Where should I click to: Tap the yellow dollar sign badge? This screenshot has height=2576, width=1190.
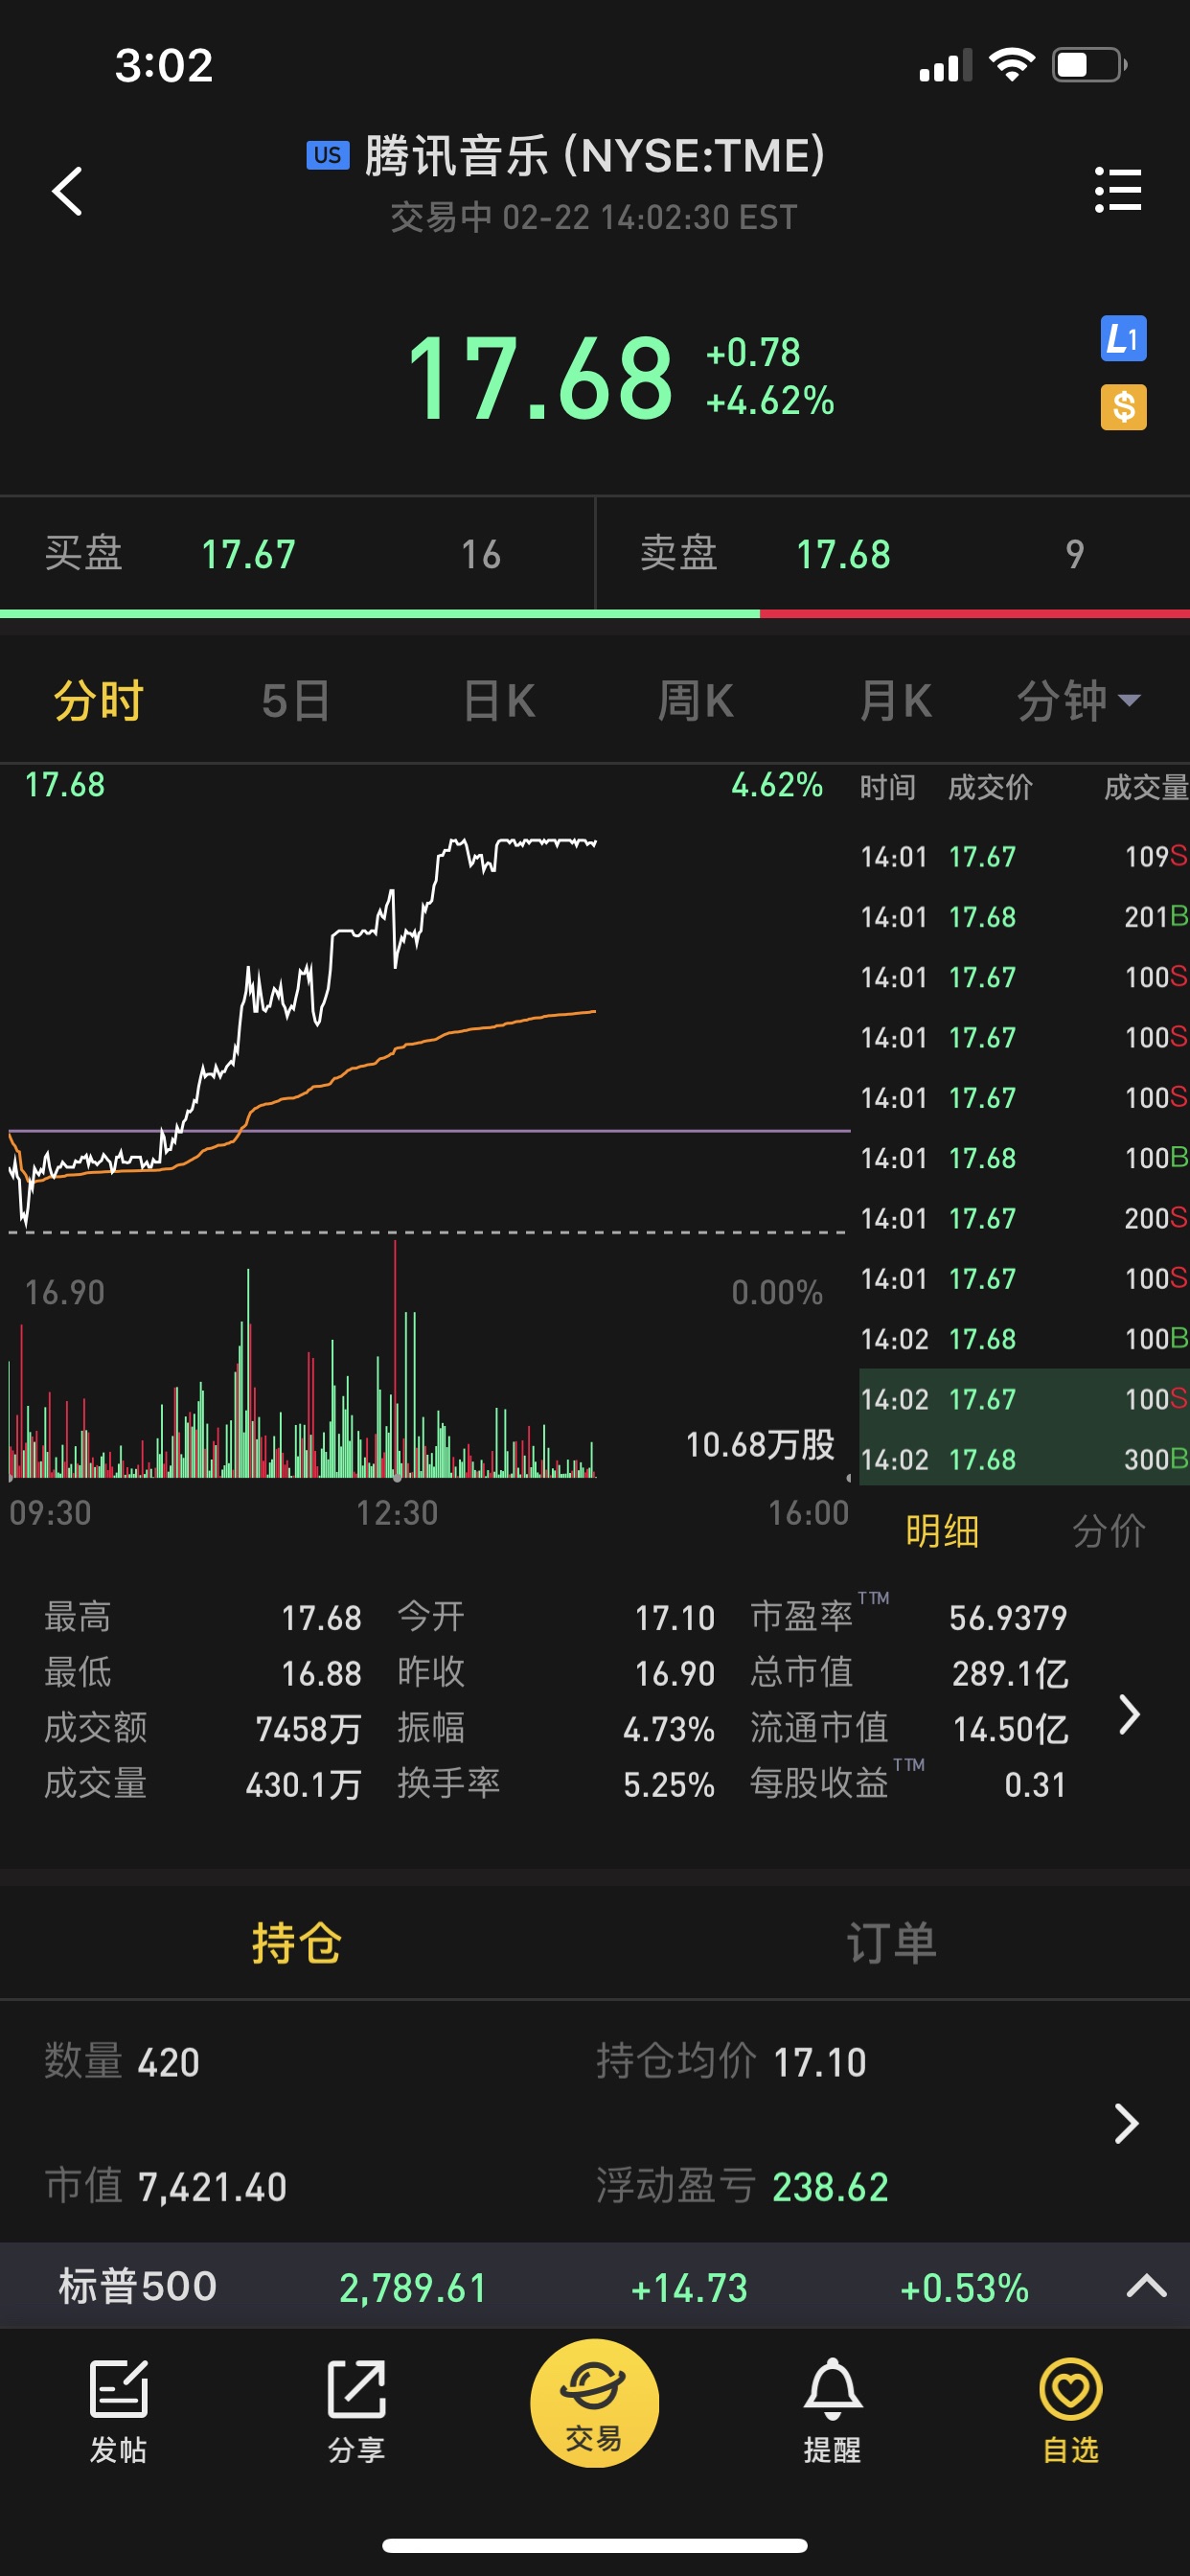pos(1123,407)
